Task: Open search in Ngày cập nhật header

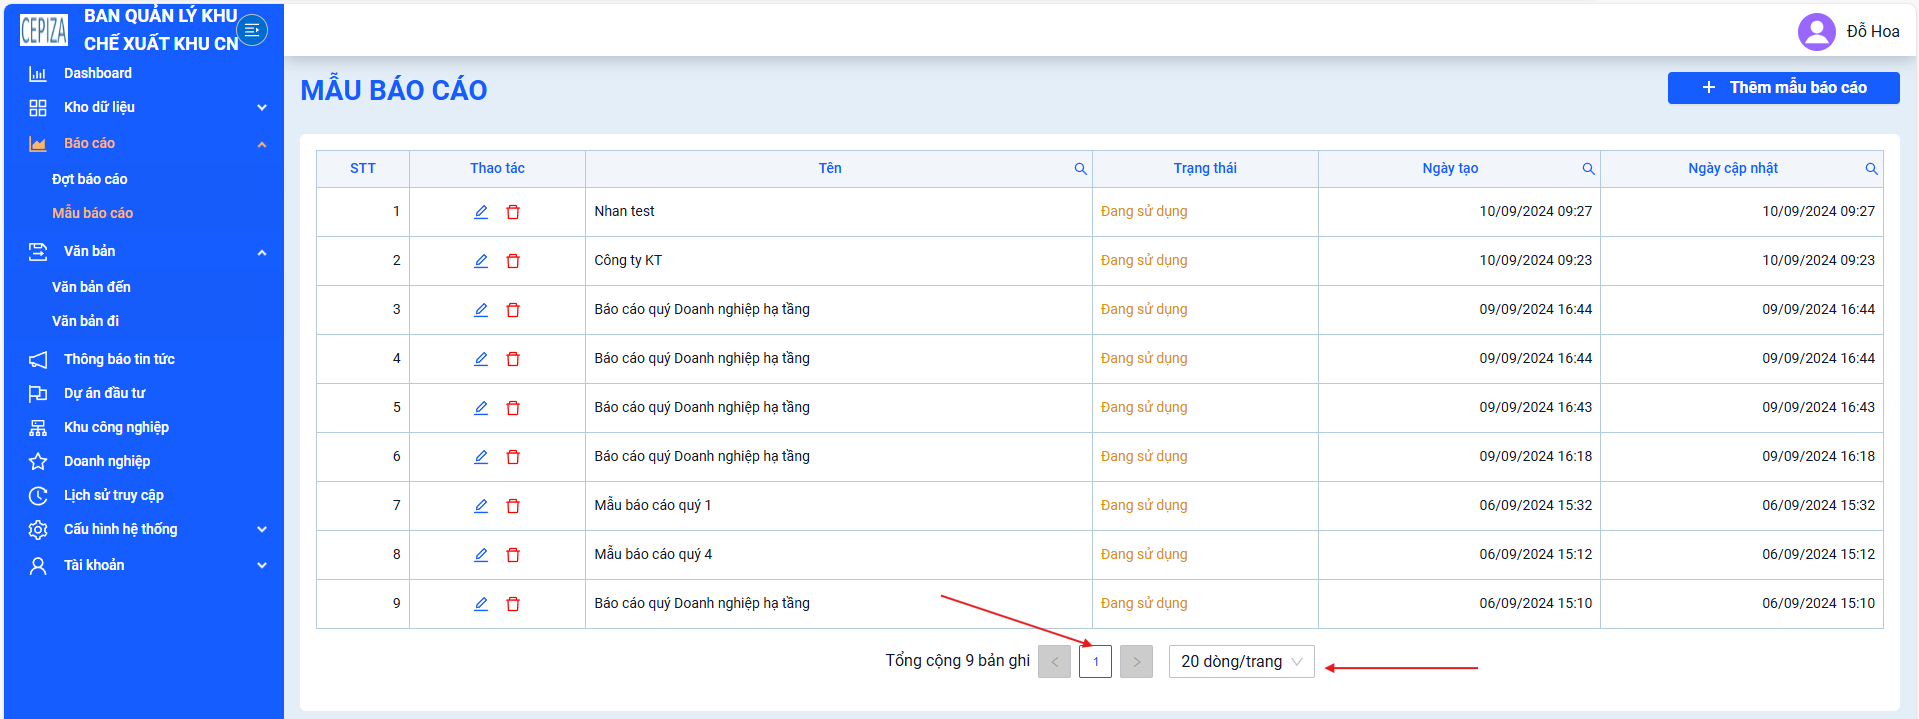Action: pos(1871,169)
